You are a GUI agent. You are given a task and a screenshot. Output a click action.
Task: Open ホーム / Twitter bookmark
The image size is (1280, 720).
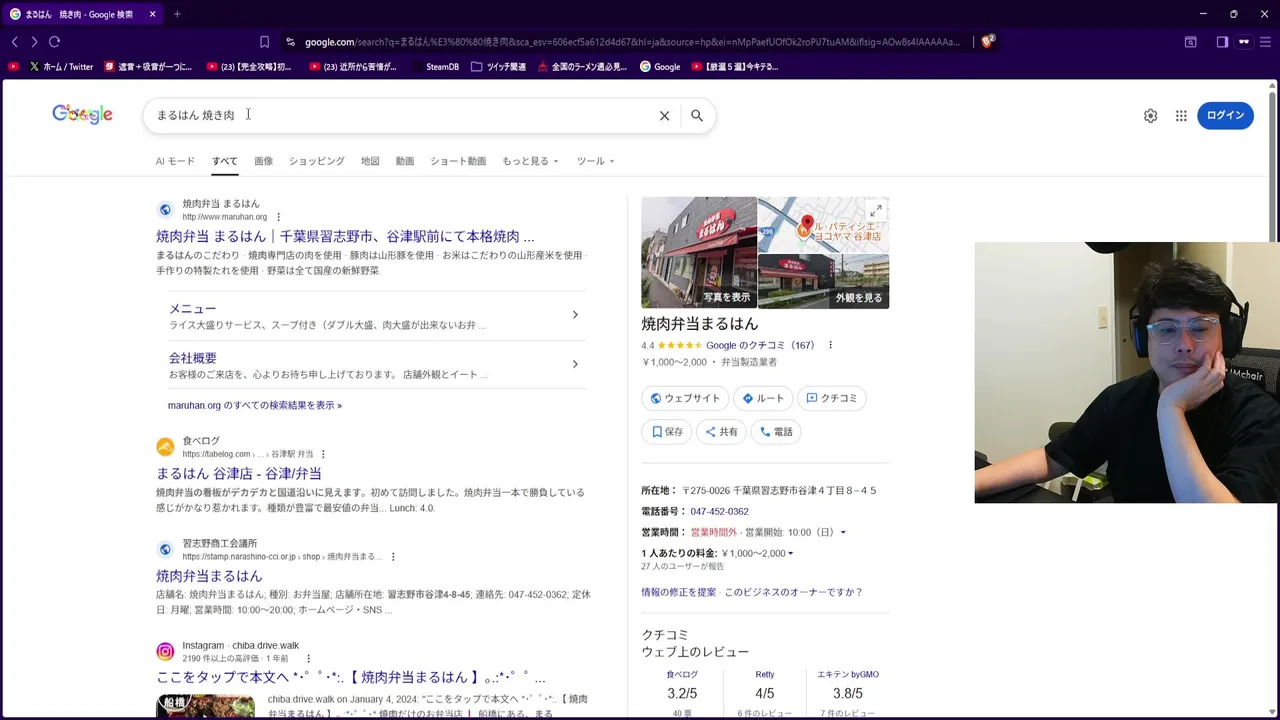[62, 67]
